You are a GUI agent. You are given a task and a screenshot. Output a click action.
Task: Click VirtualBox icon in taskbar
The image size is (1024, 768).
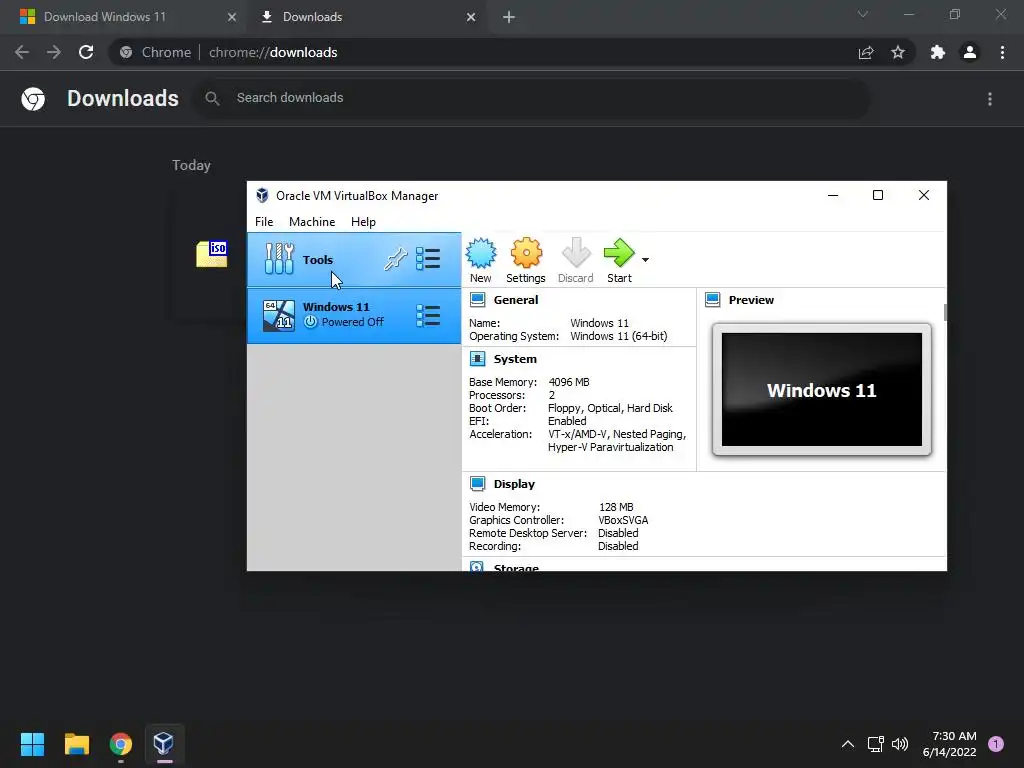[164, 743]
